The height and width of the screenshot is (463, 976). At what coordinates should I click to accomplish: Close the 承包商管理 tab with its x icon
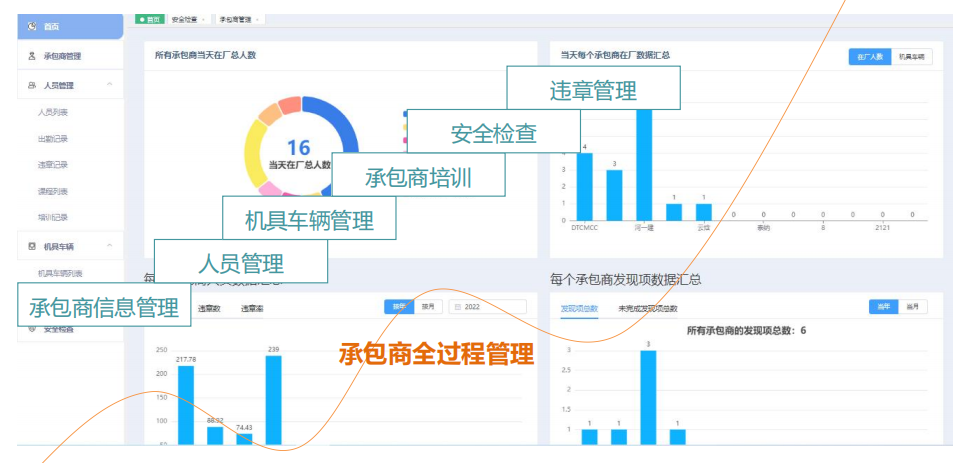tap(257, 19)
